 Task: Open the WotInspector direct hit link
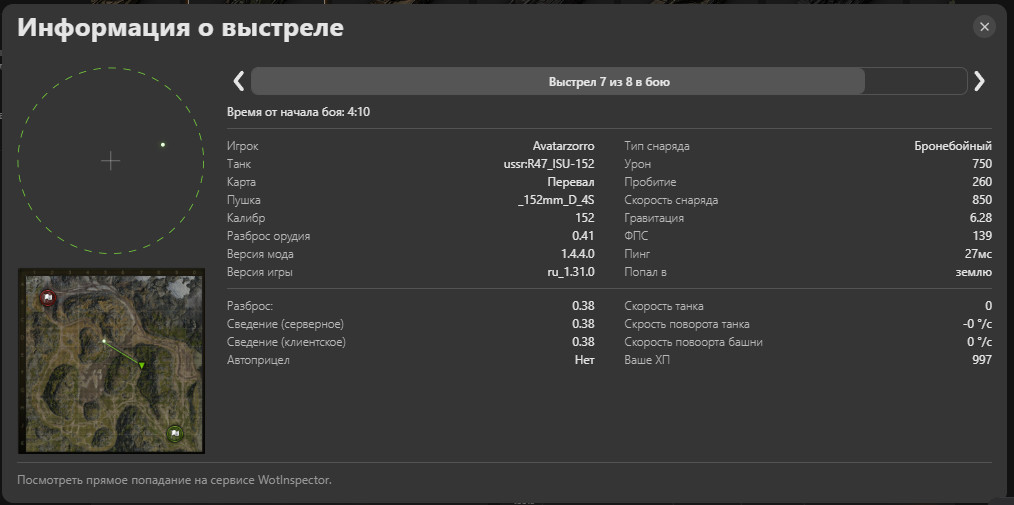click(x=174, y=480)
